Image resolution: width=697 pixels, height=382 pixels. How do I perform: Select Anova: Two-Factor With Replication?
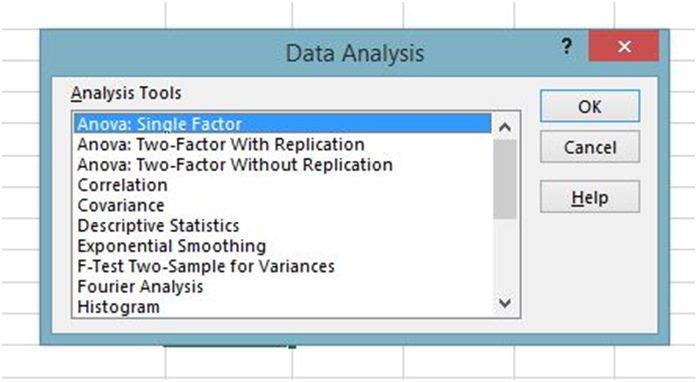(283, 144)
